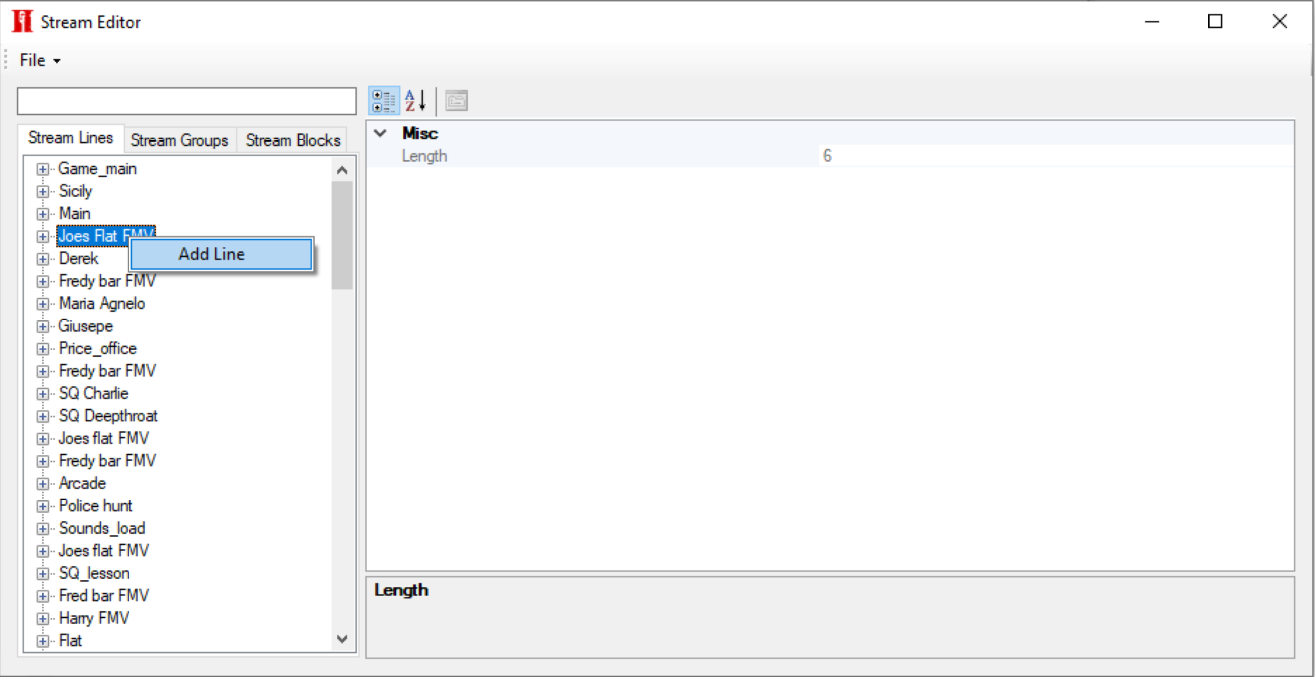The width and height of the screenshot is (1315, 677).
Task: Click the tree scrollbar up arrow
Action: pos(342,170)
